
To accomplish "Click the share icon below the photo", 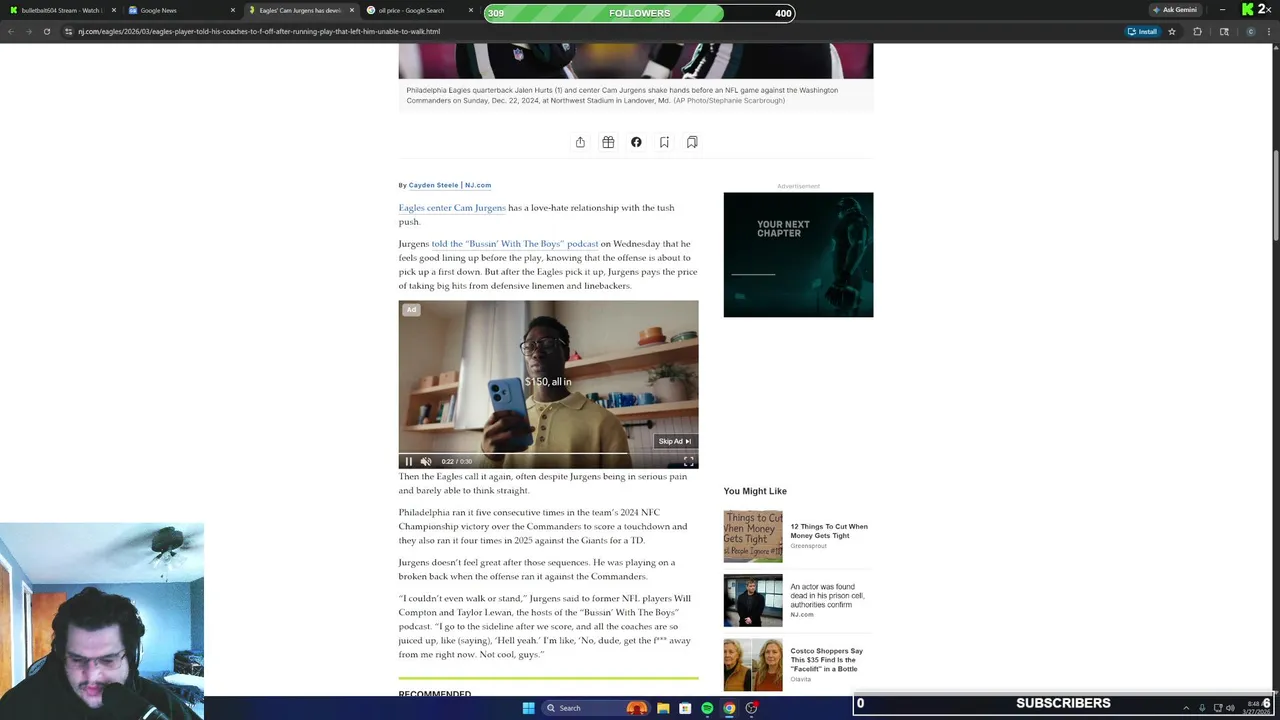I will pos(580,142).
